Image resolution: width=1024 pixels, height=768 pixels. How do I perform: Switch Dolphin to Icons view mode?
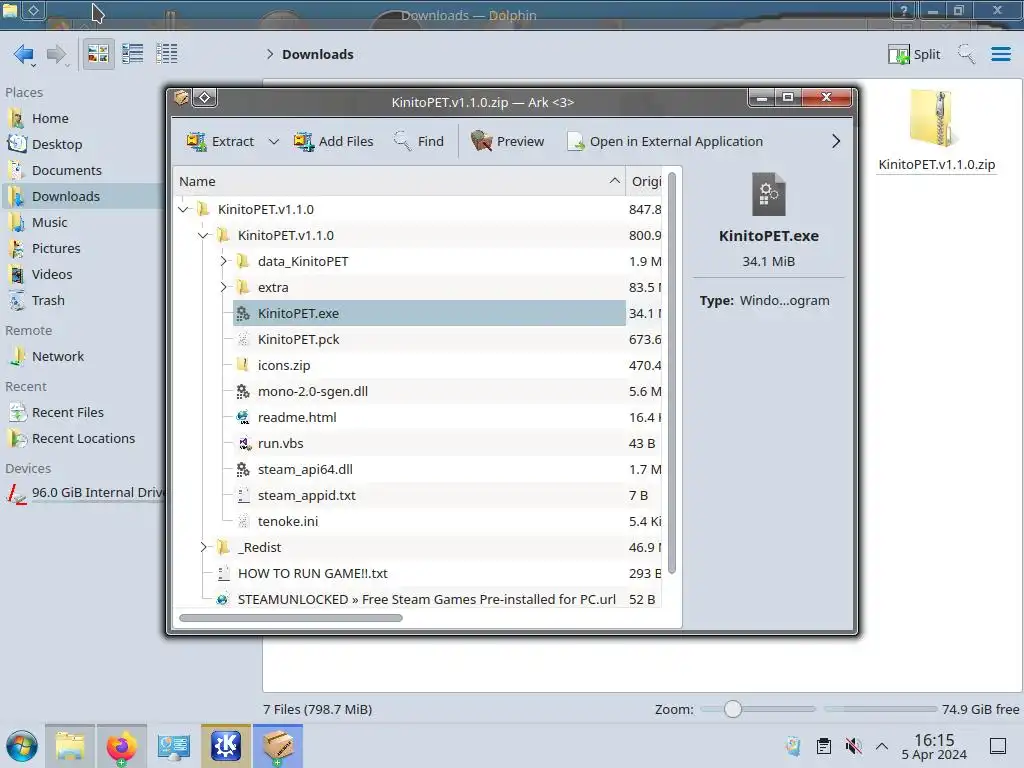[98, 54]
